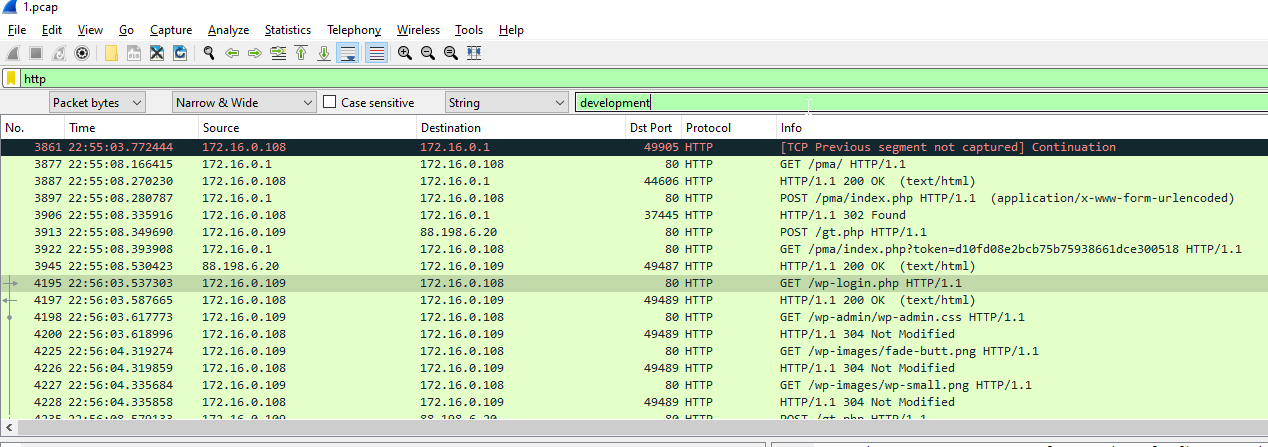Open the View menu
This screenshot has width=1268, height=447.
click(x=90, y=30)
